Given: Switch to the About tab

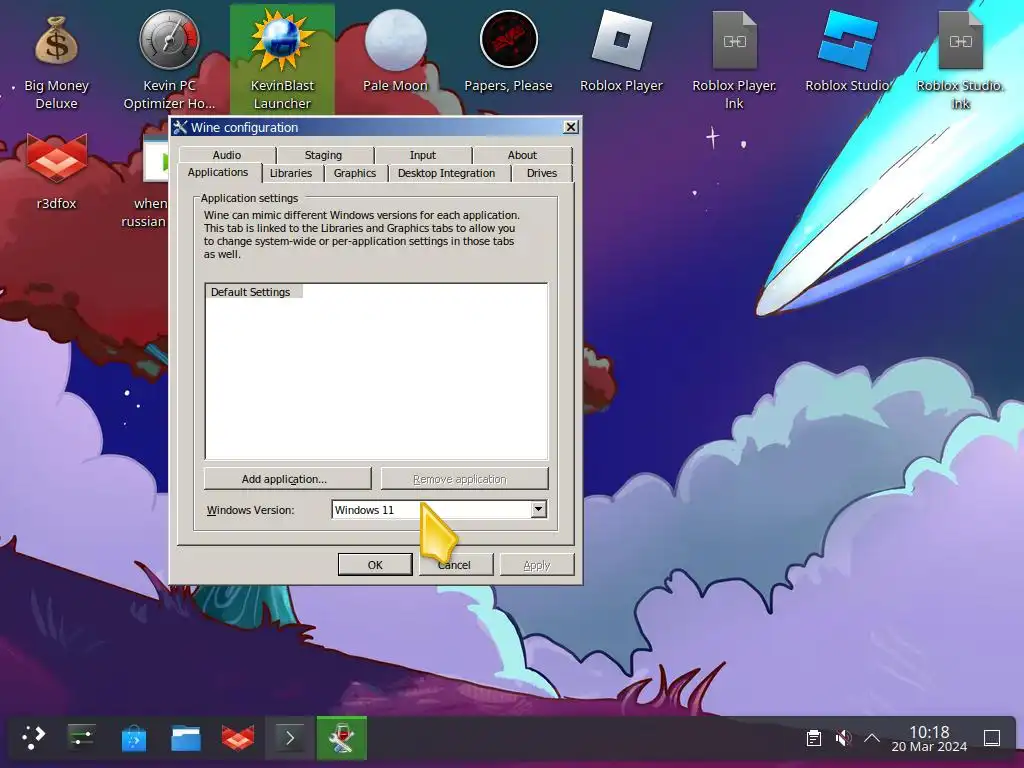Looking at the screenshot, I should pyautogui.click(x=522, y=155).
